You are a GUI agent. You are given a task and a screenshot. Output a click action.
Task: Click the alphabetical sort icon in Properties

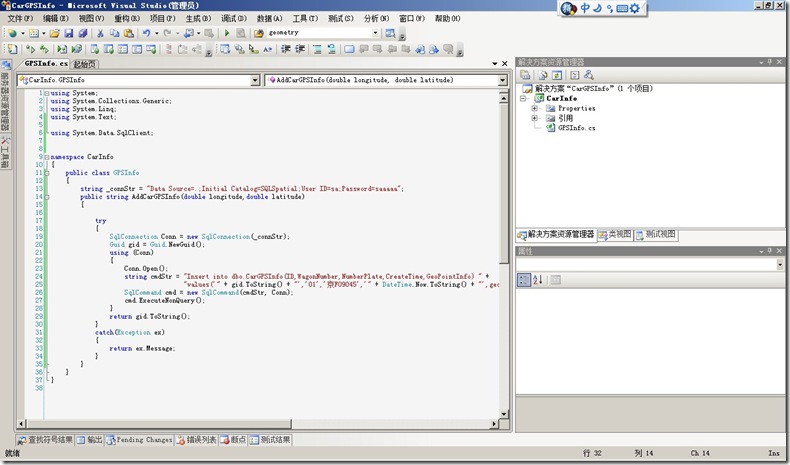tap(540, 281)
